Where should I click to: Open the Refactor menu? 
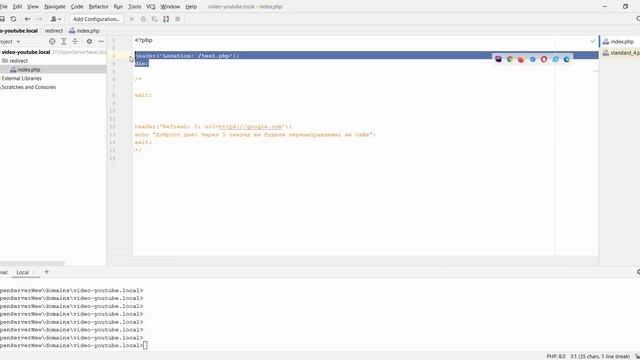(x=98, y=7)
